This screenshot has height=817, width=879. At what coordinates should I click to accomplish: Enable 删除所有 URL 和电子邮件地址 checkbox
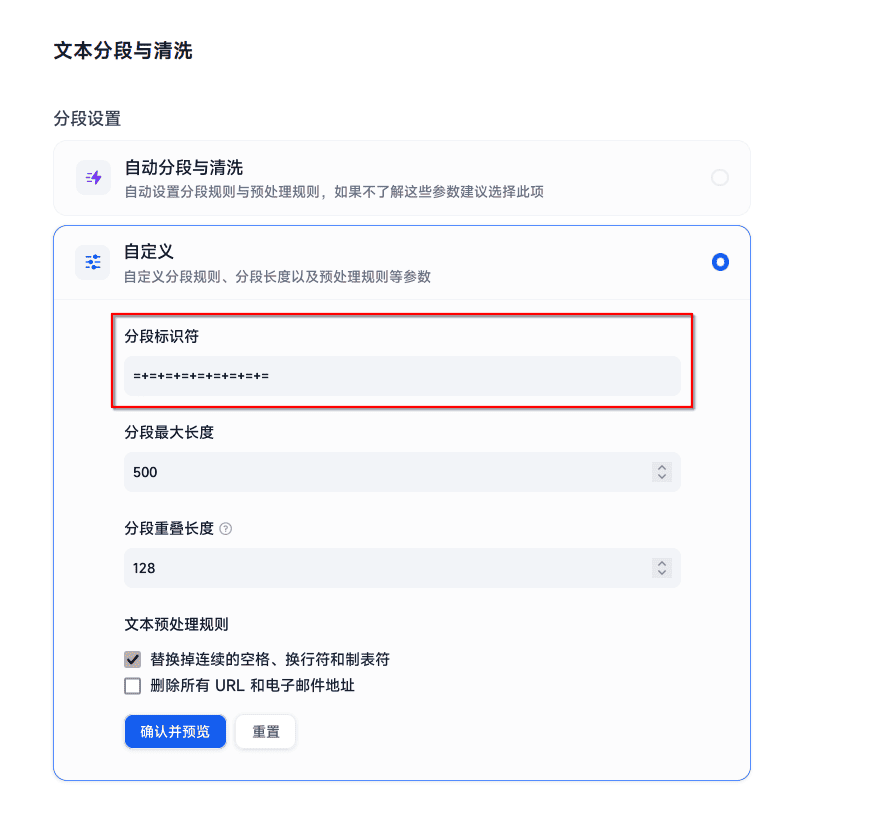coord(132,686)
